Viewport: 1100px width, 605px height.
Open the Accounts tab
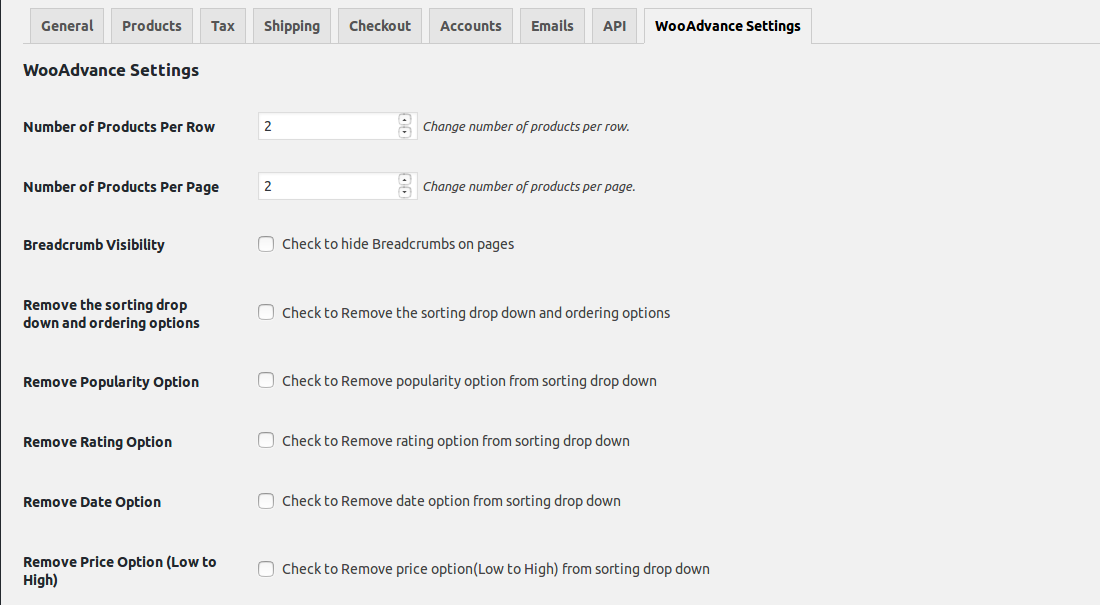(x=471, y=26)
